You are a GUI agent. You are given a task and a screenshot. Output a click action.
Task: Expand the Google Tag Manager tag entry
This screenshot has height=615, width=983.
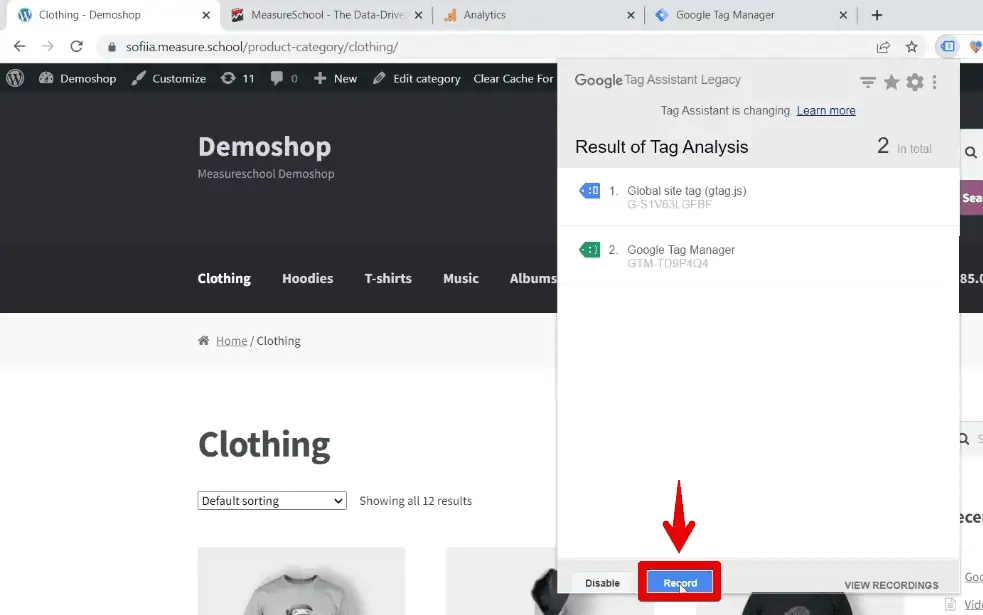(x=686, y=255)
